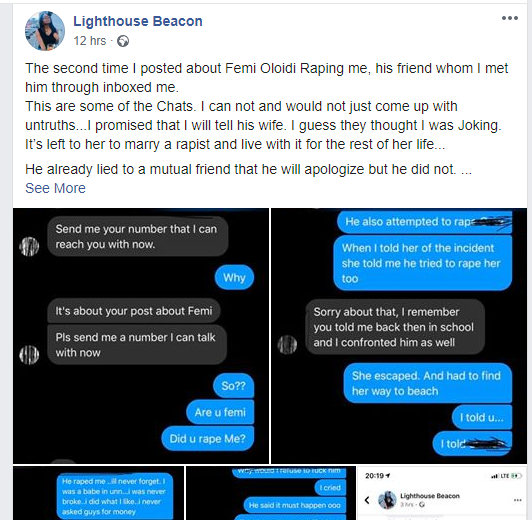Click sender avatar beside 'Sorry about that' message
The width and height of the screenshot is (532, 520).
(x=287, y=345)
